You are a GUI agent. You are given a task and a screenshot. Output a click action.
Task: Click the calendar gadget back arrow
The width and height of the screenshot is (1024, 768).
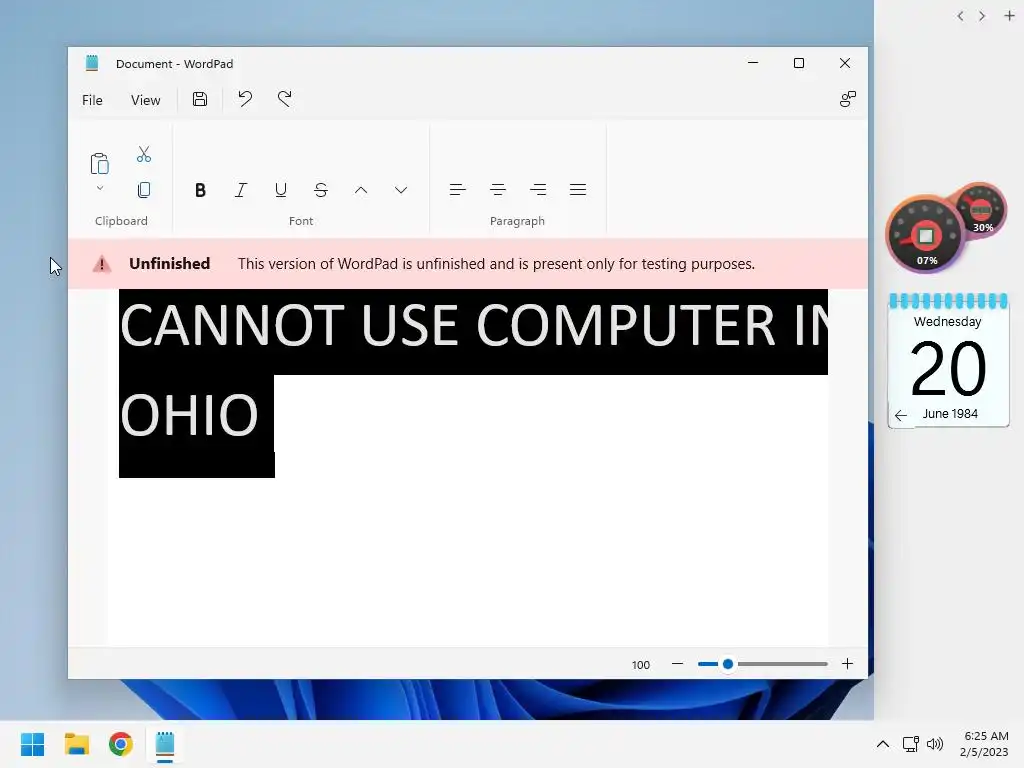click(901, 415)
